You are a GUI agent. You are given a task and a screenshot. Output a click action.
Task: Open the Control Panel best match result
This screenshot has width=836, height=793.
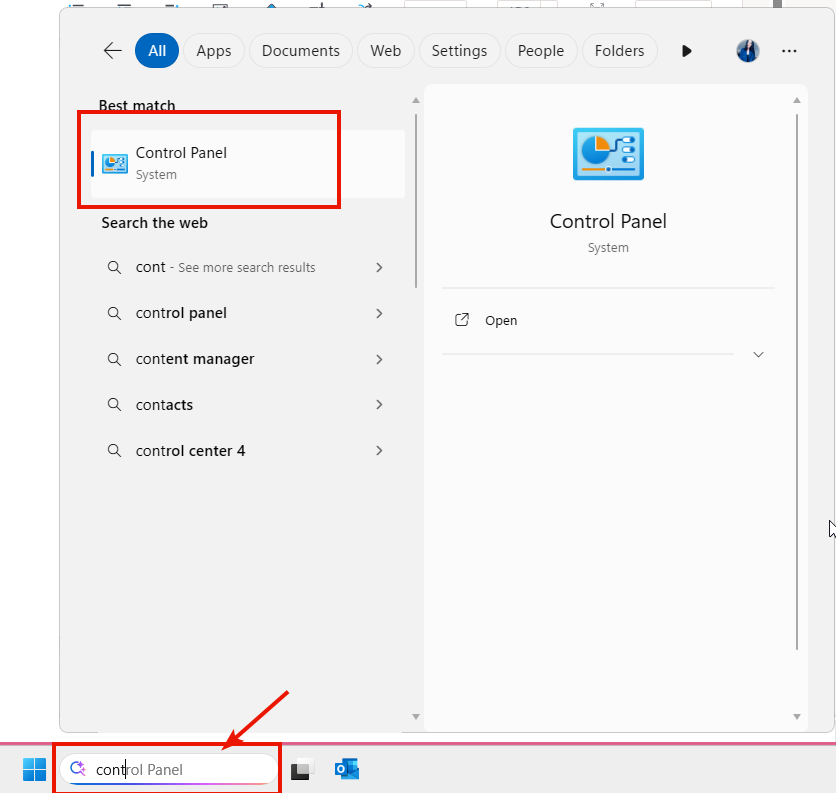[248, 164]
